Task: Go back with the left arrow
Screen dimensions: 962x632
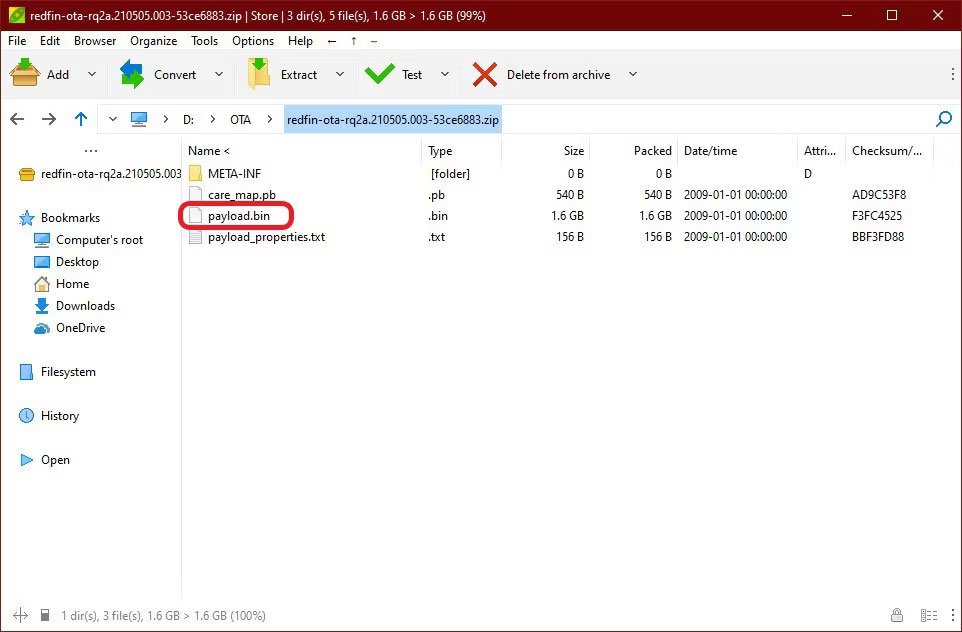Action: (x=17, y=119)
